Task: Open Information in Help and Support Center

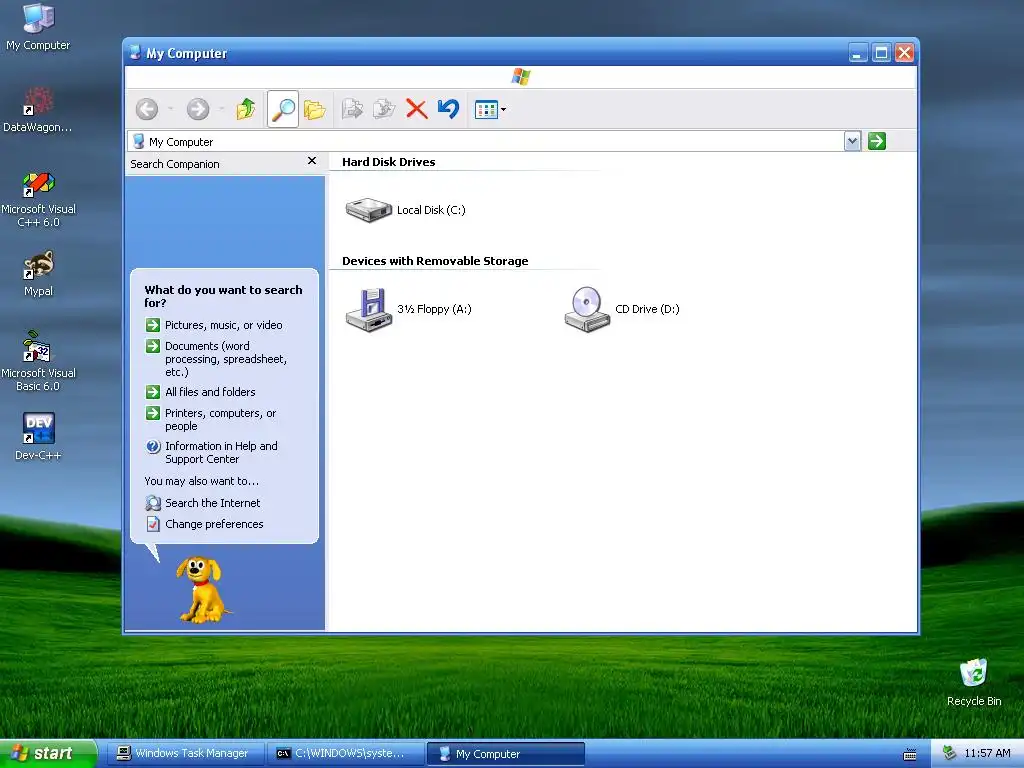Action: point(212,453)
